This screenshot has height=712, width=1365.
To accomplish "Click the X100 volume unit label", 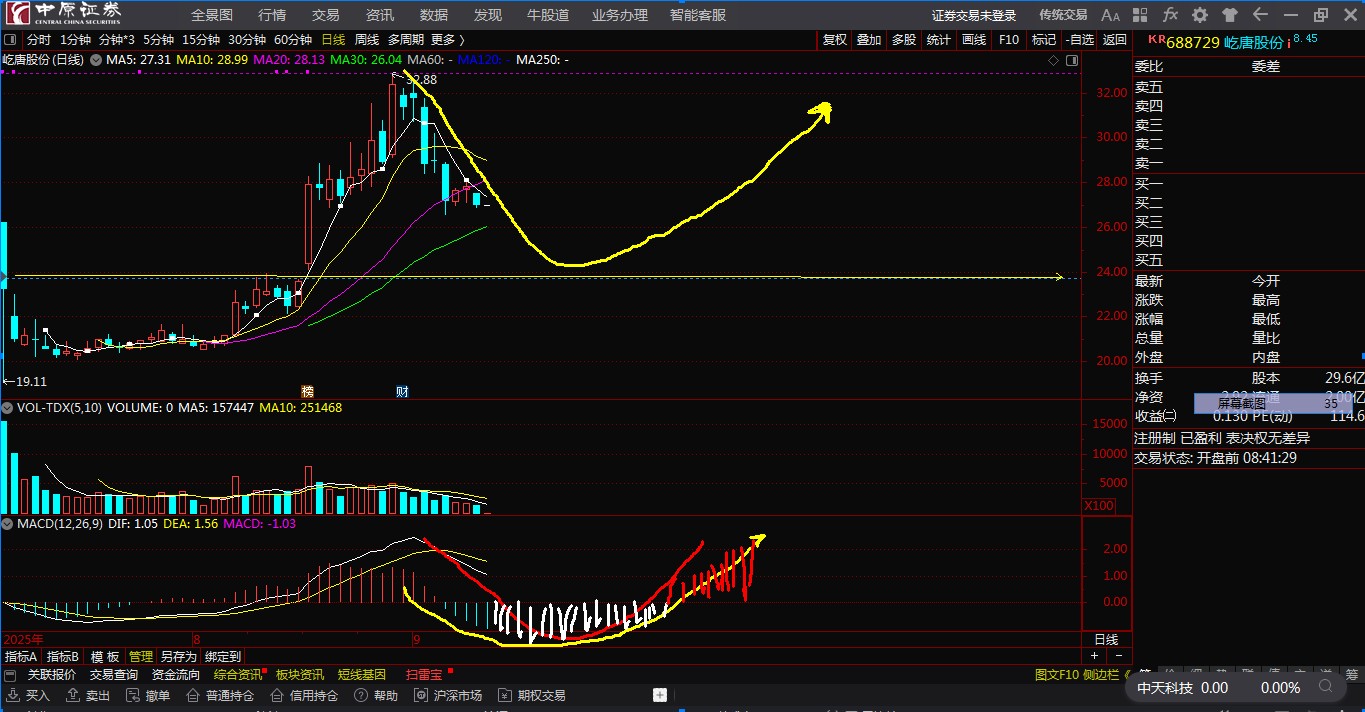I will [x=1099, y=506].
